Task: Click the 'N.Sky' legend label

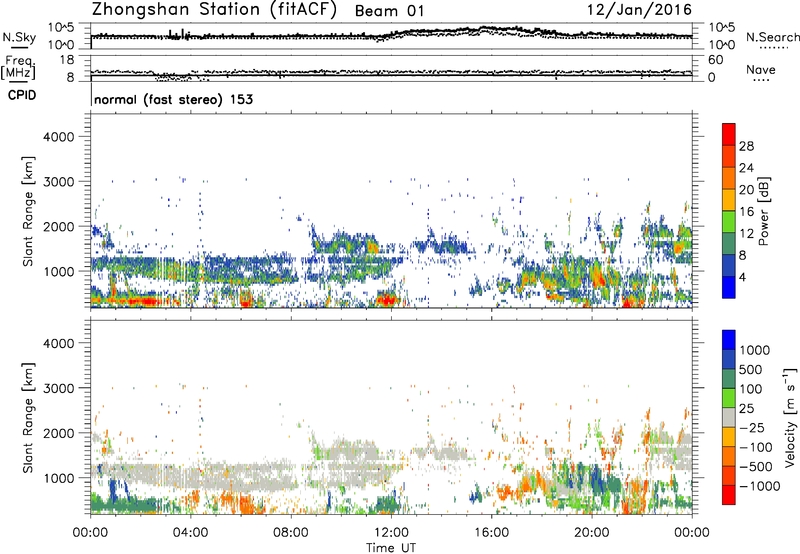Action: (19, 37)
